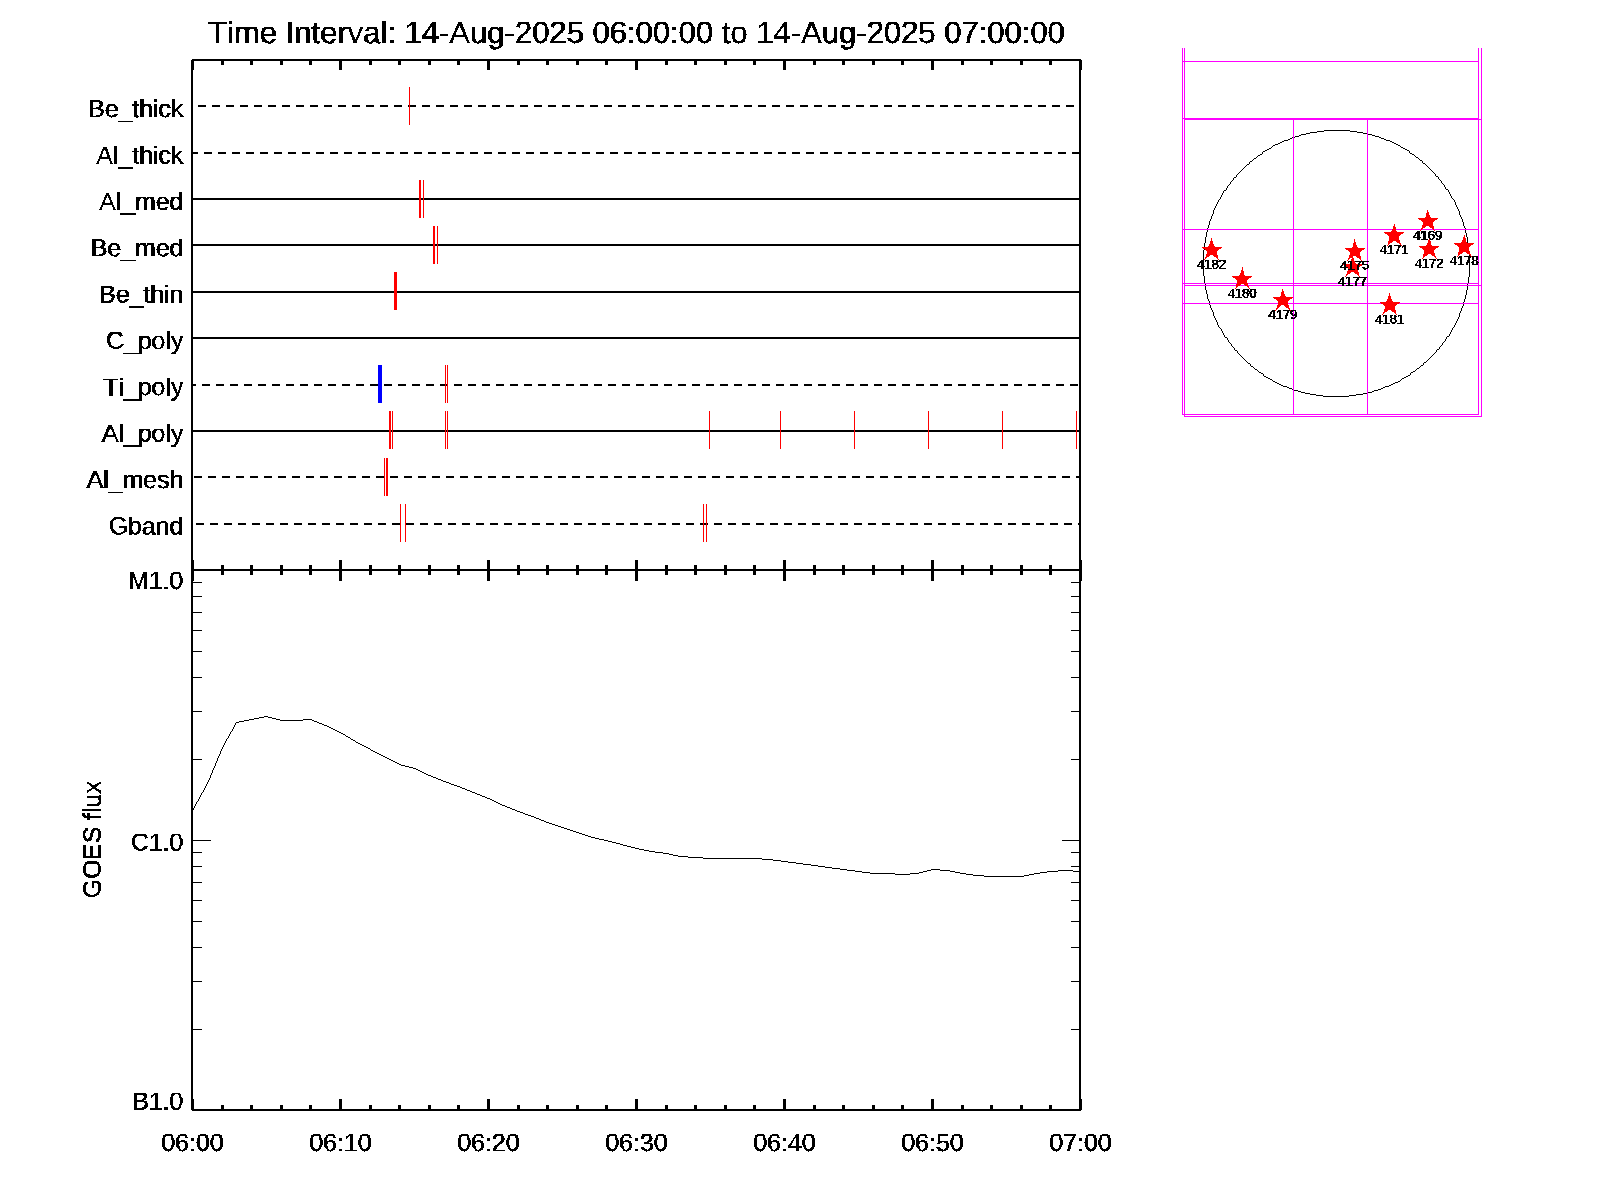
Task: Select the Al_poly red marker at 06:50
Action: [x=928, y=430]
